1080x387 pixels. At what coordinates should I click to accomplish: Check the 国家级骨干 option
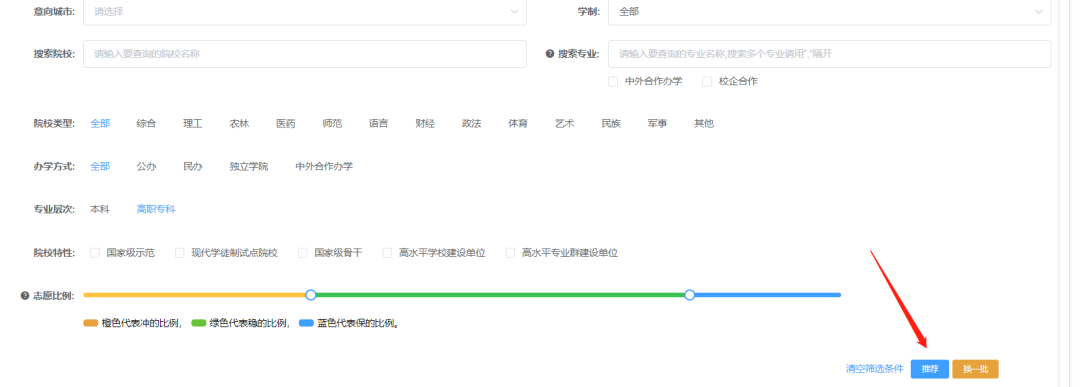pyautogui.click(x=302, y=253)
